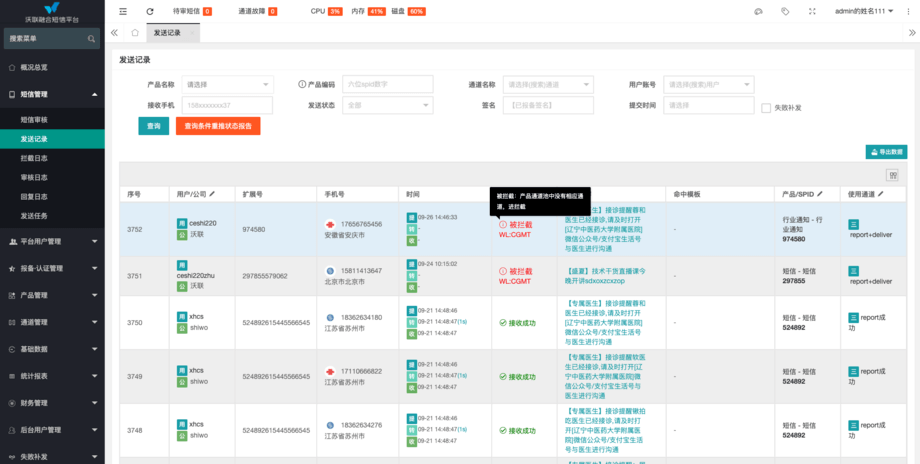Click the carrier icon beside 15811413647

tap(330, 271)
